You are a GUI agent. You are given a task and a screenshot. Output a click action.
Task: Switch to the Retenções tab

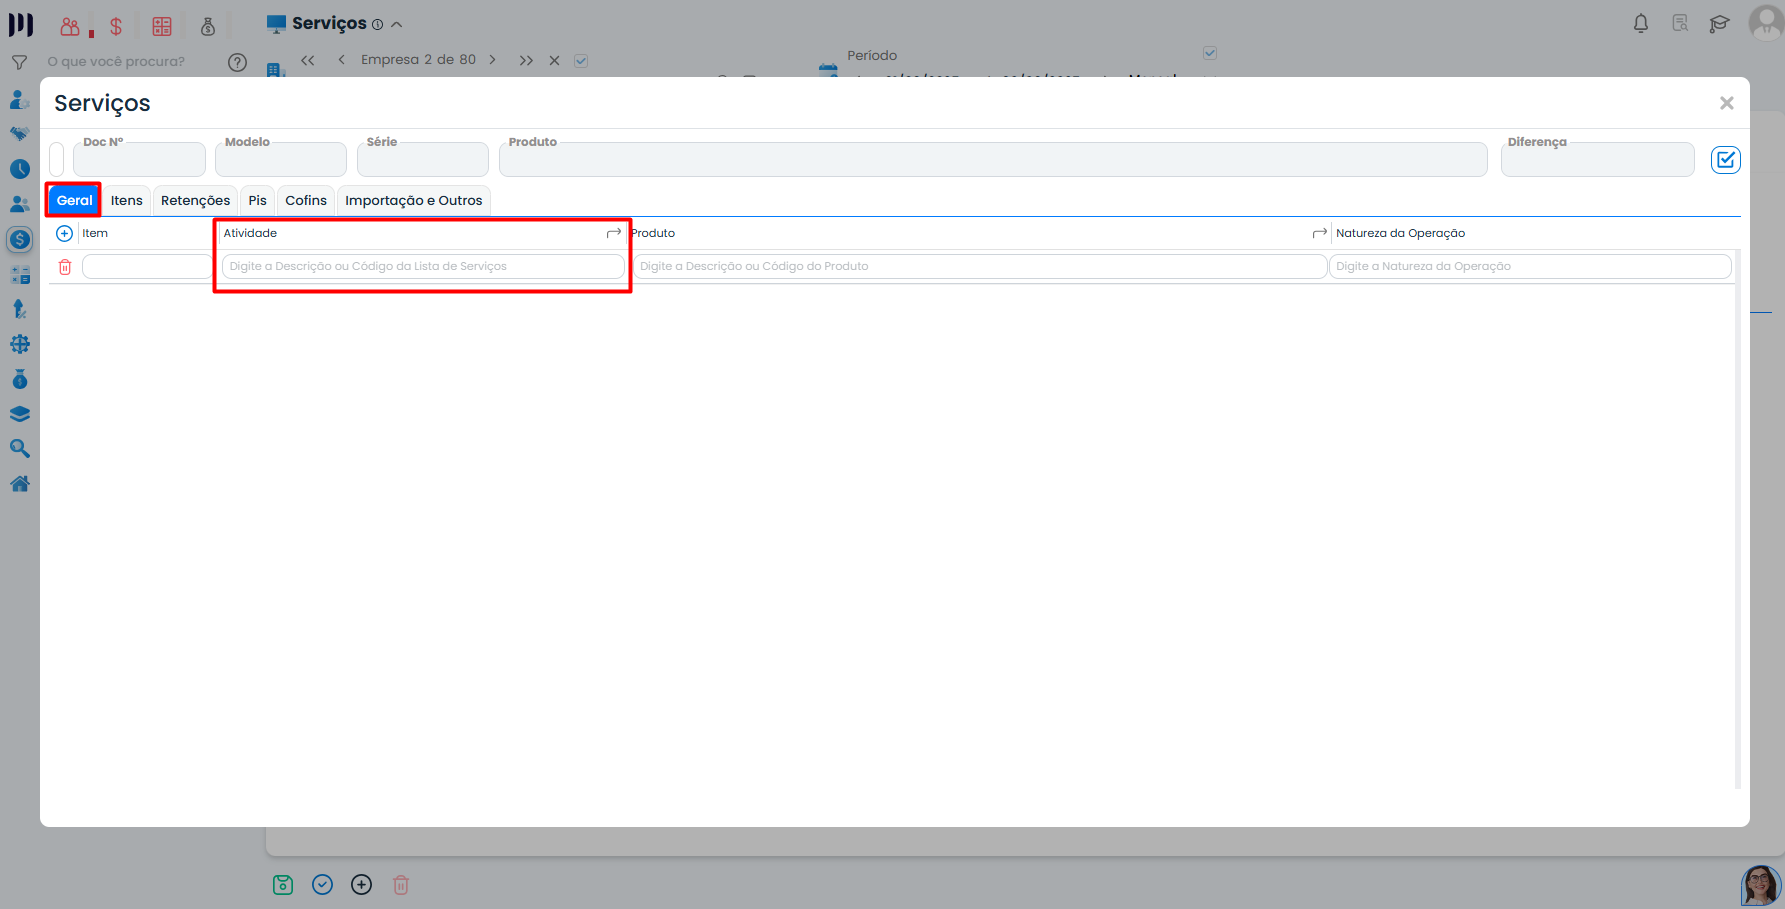point(195,200)
